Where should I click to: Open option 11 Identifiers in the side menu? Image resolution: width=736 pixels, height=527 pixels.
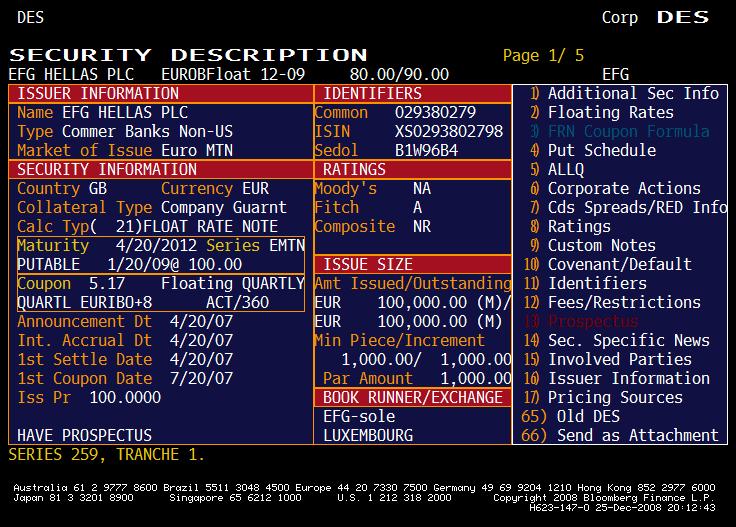585,283
